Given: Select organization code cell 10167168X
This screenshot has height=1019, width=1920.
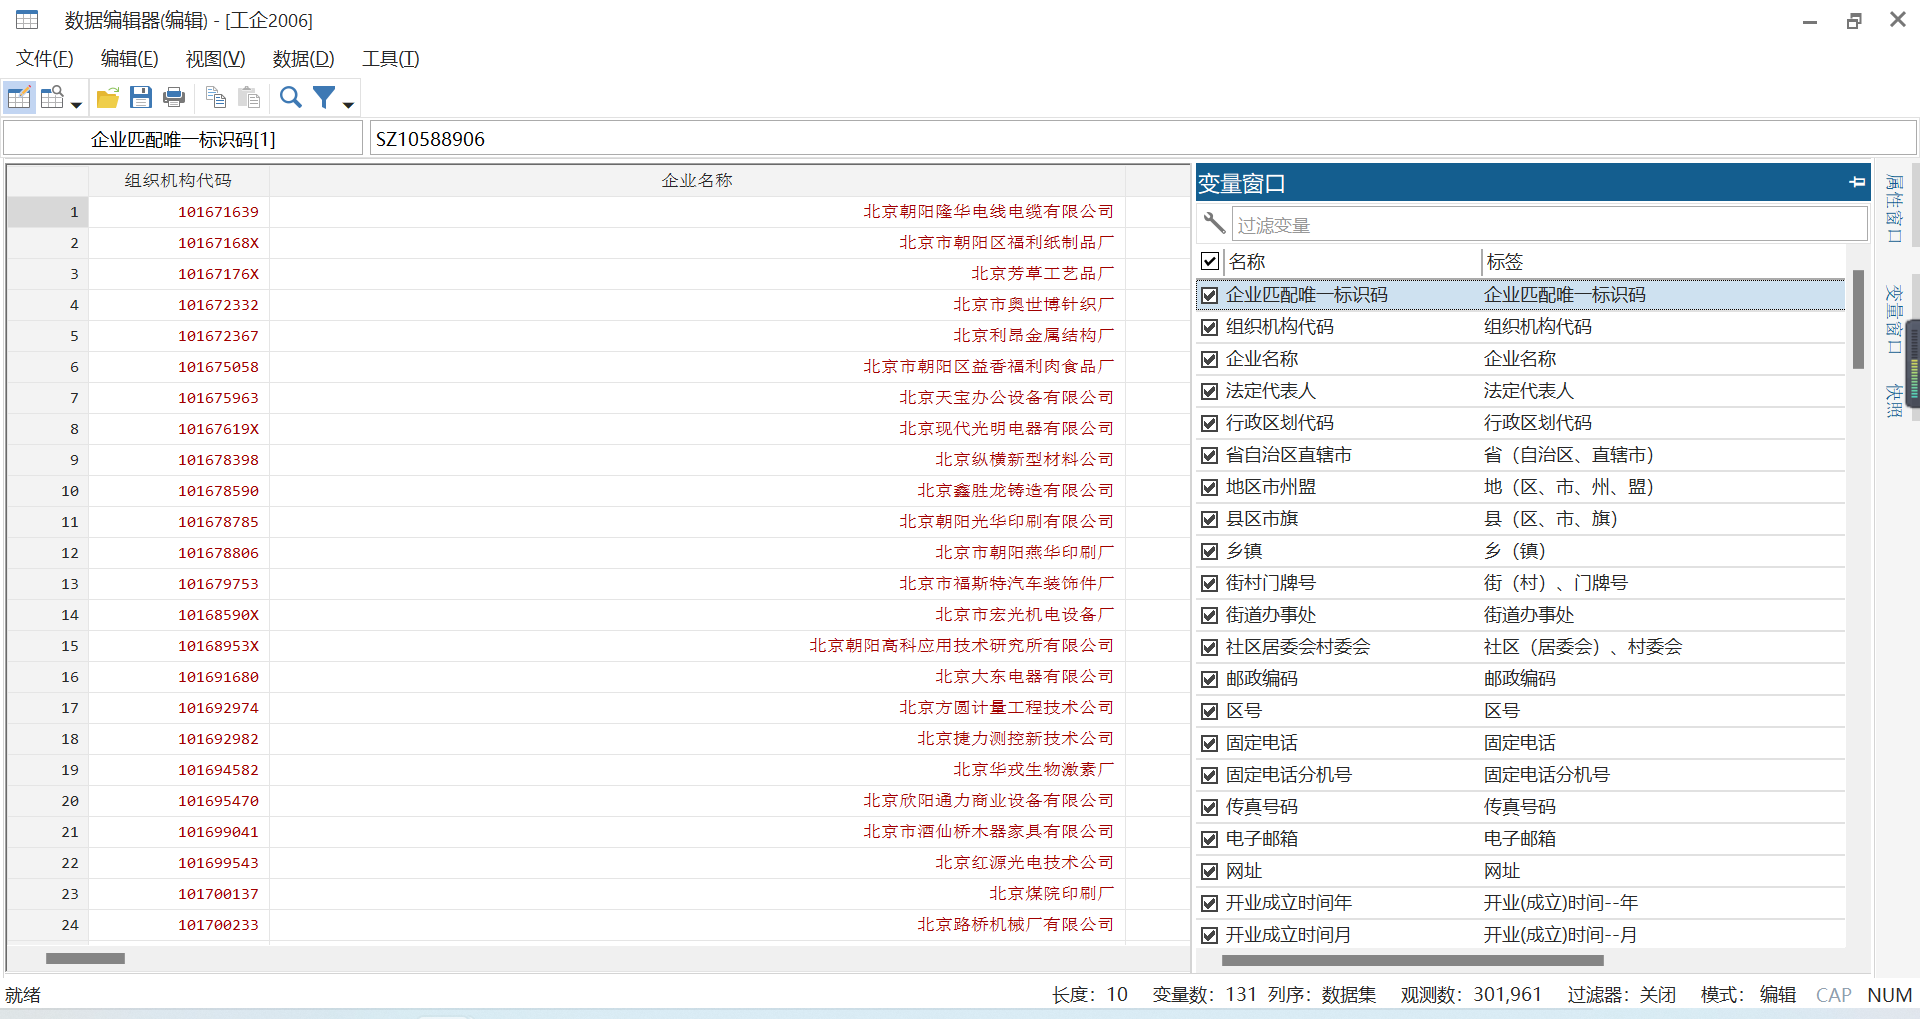Looking at the screenshot, I should (x=178, y=242).
